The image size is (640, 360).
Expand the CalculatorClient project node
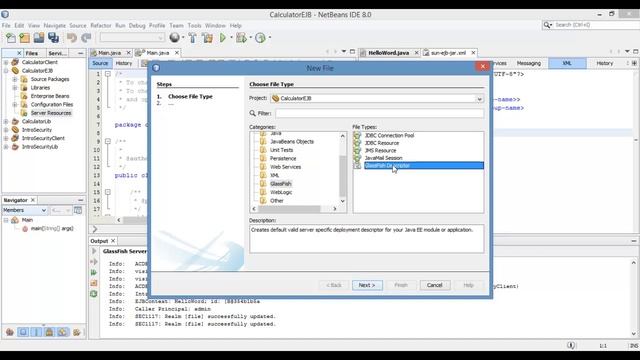6,62
